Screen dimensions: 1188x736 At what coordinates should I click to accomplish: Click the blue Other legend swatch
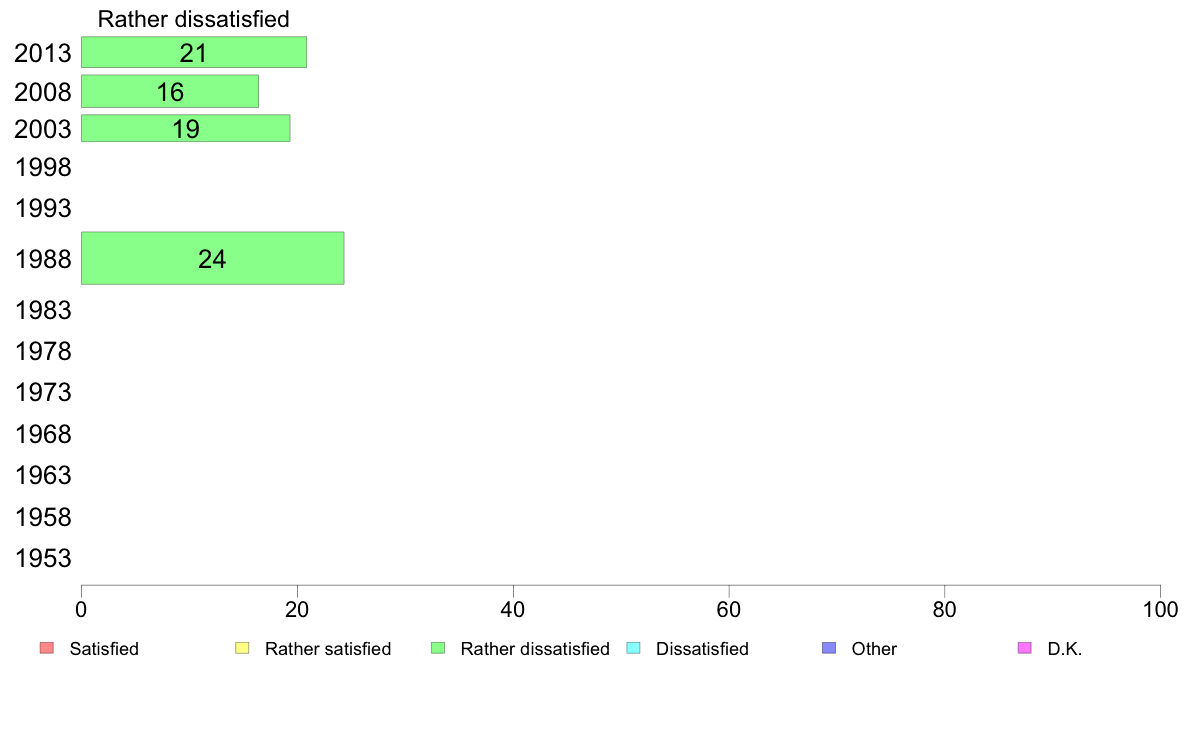[x=829, y=648]
